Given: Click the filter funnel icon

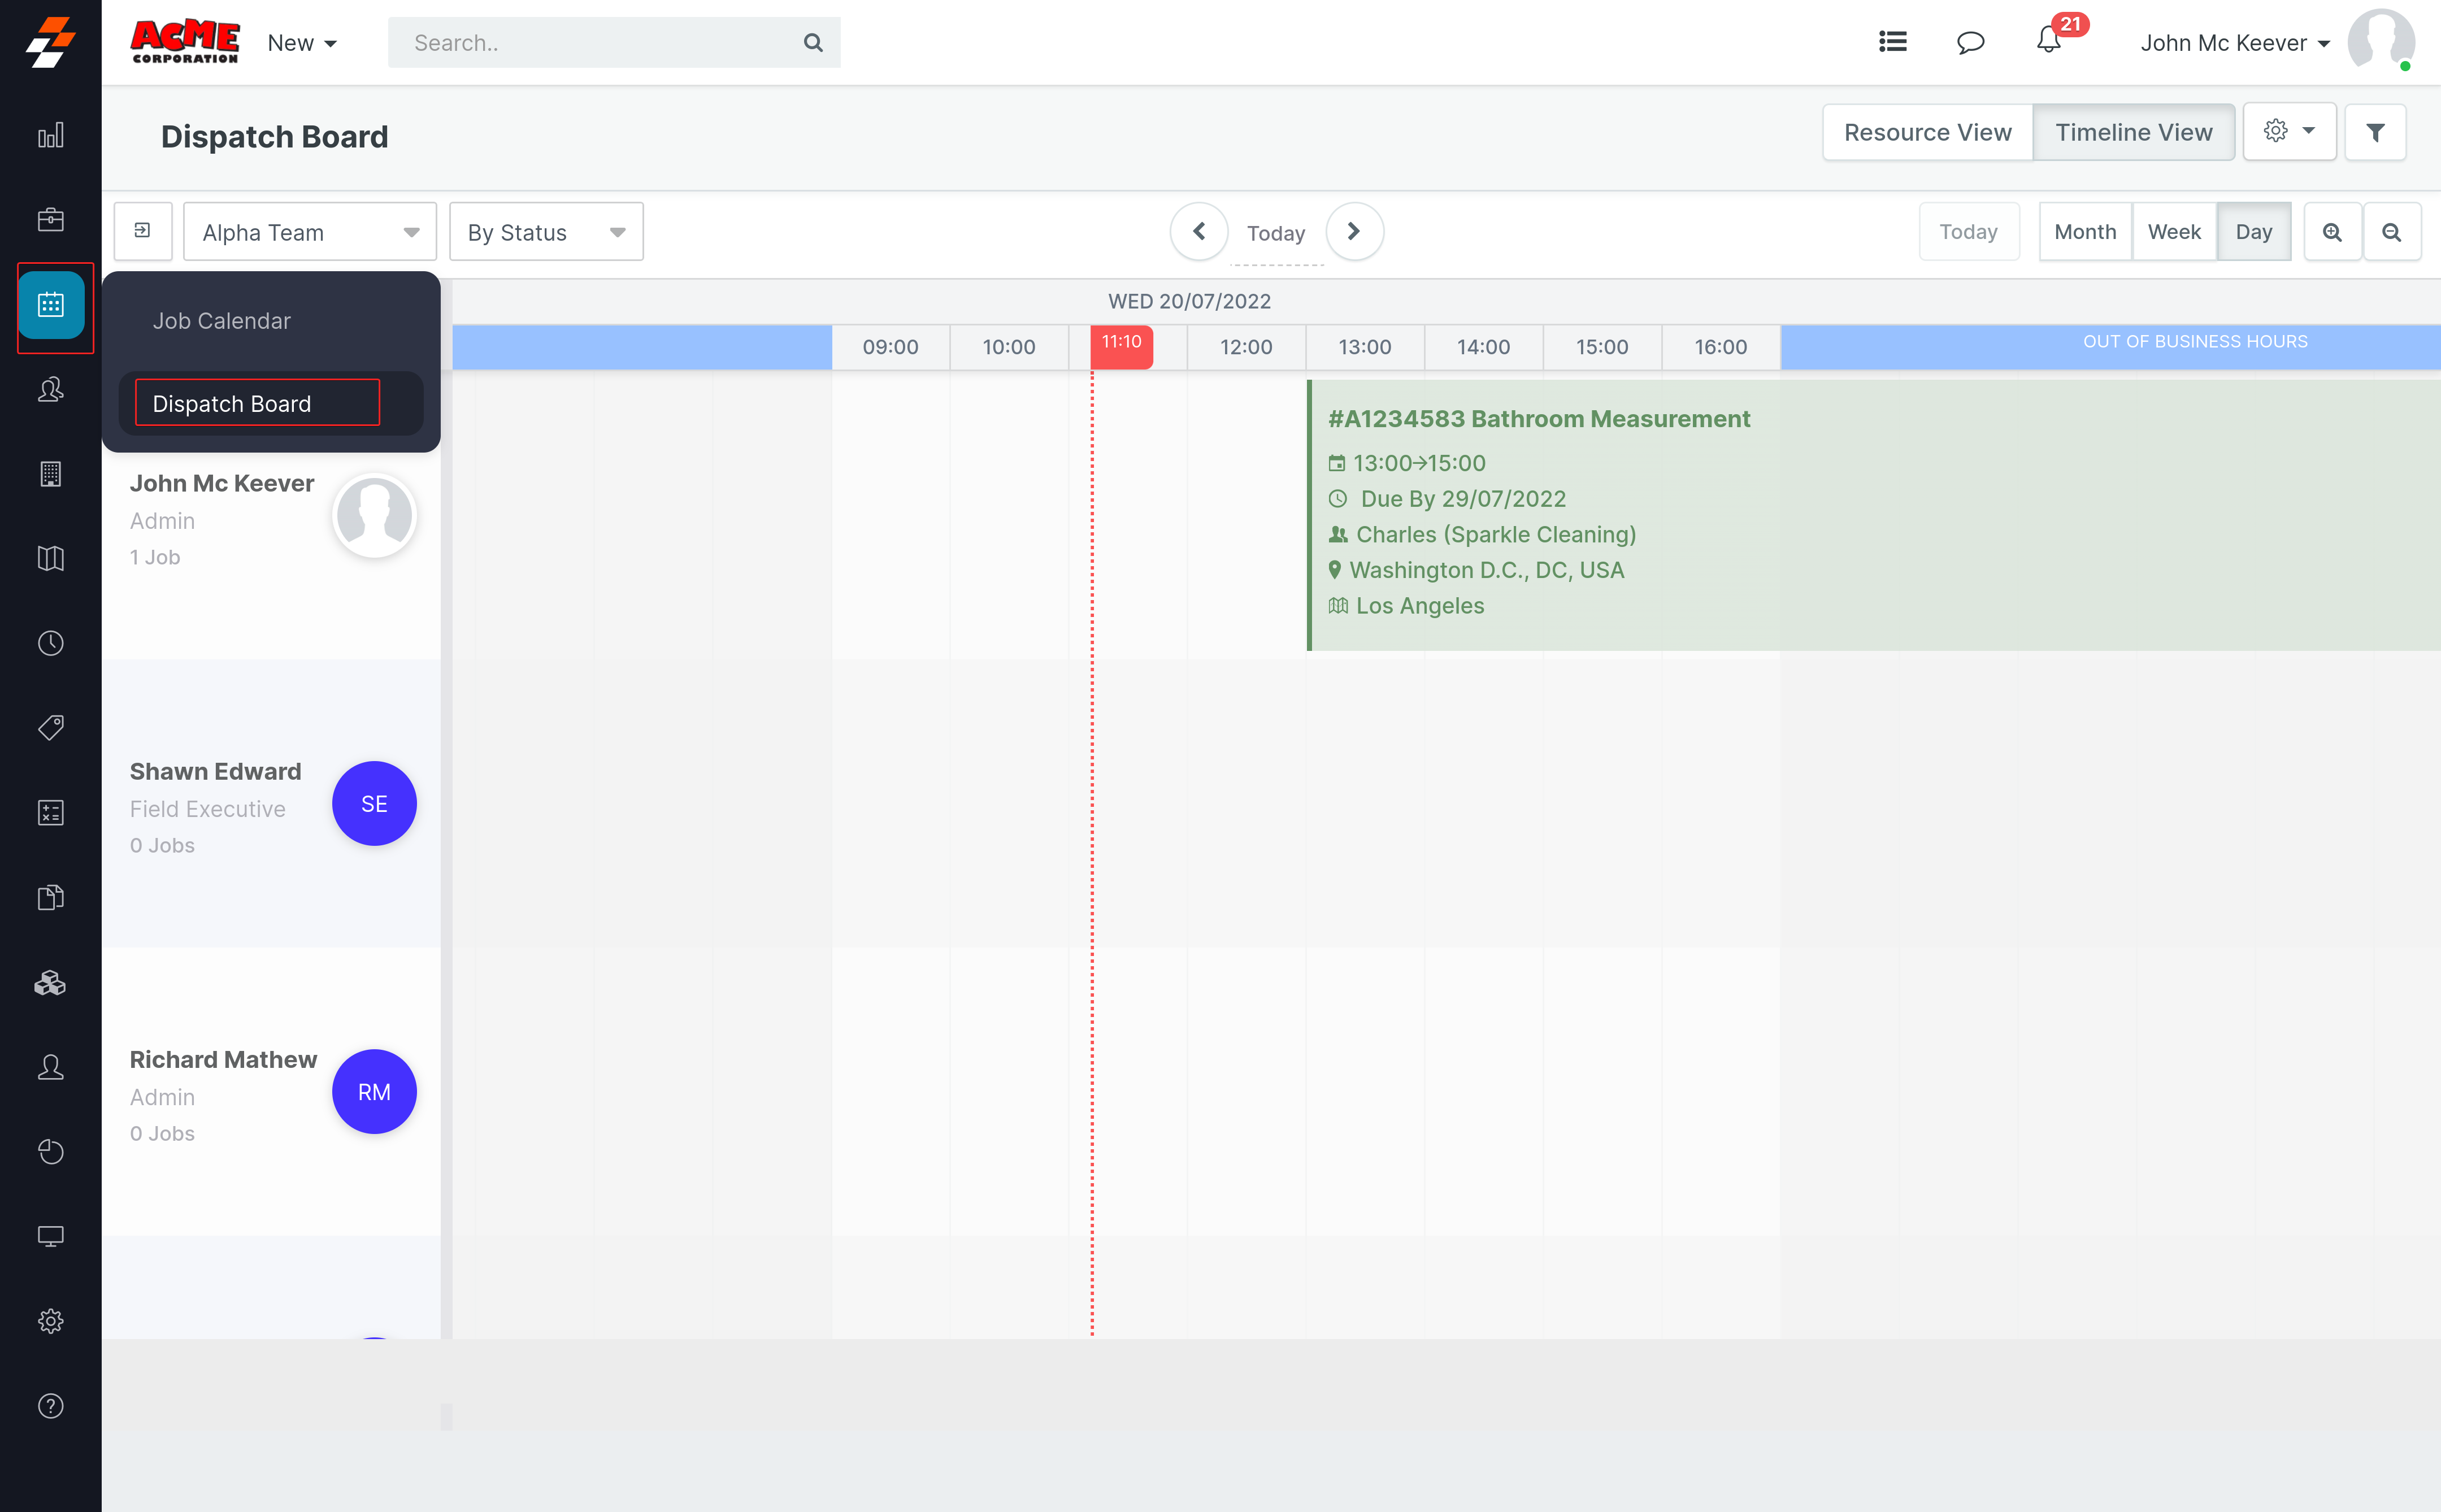Looking at the screenshot, I should pyautogui.click(x=2375, y=132).
